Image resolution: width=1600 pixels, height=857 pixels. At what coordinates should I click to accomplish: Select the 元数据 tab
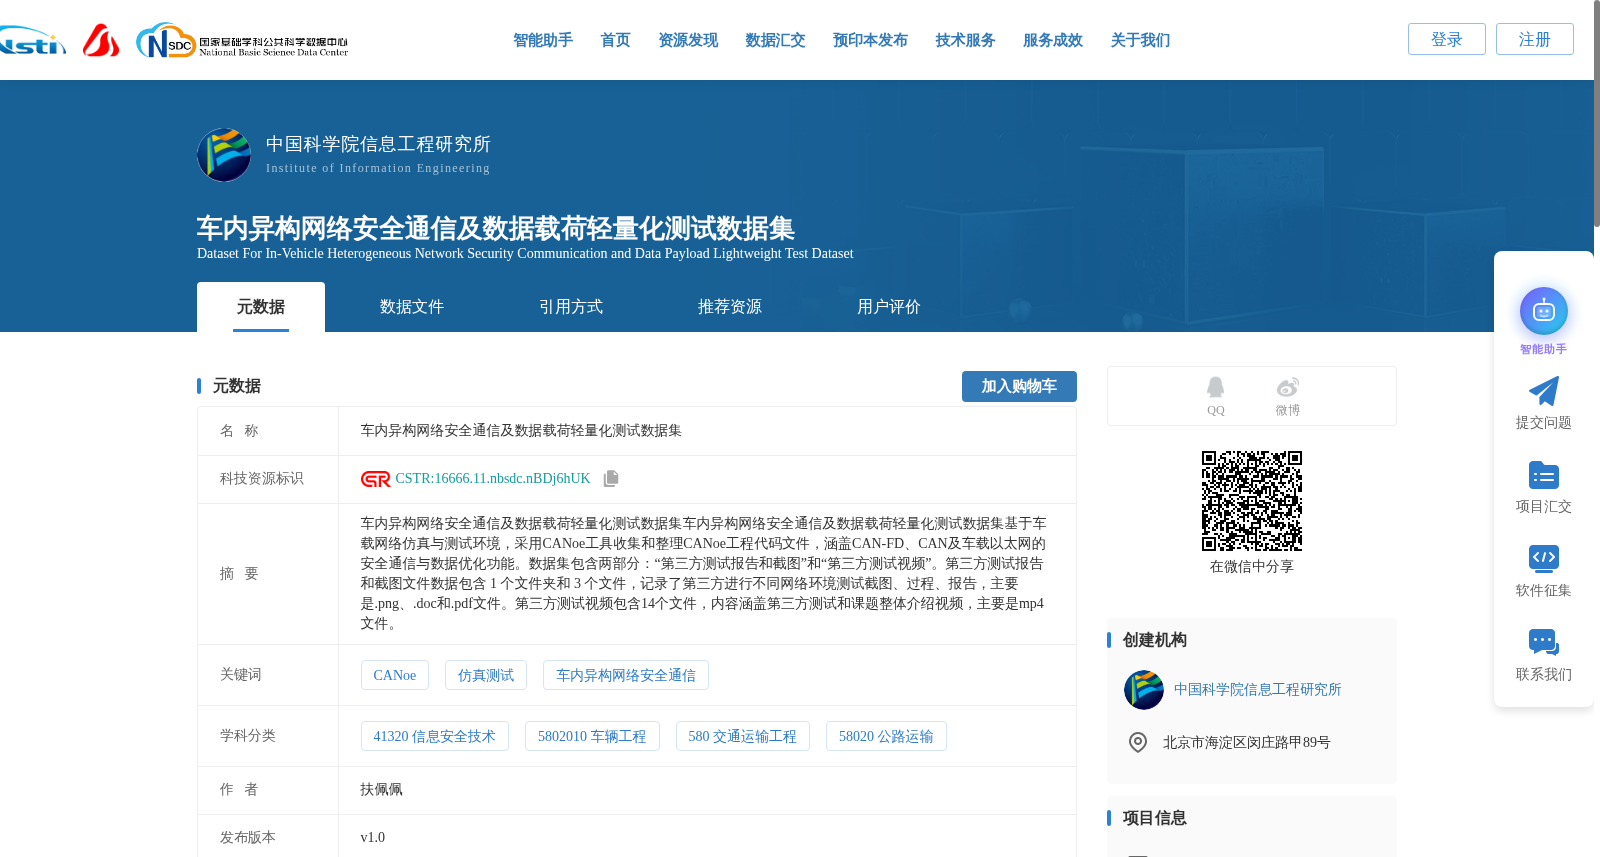[x=261, y=307]
